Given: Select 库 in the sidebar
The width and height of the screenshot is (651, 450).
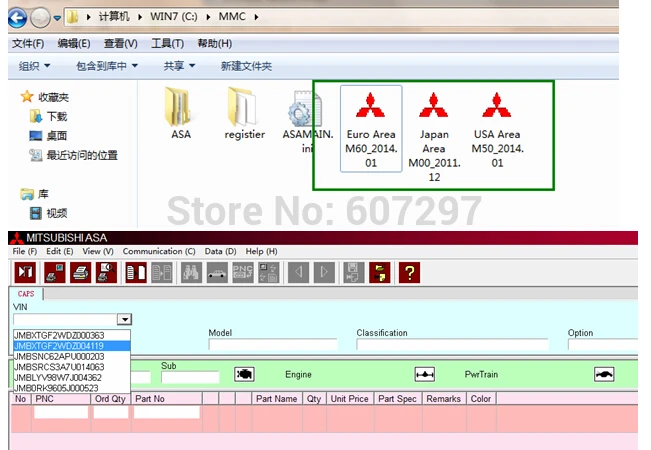Looking at the screenshot, I should [35, 194].
